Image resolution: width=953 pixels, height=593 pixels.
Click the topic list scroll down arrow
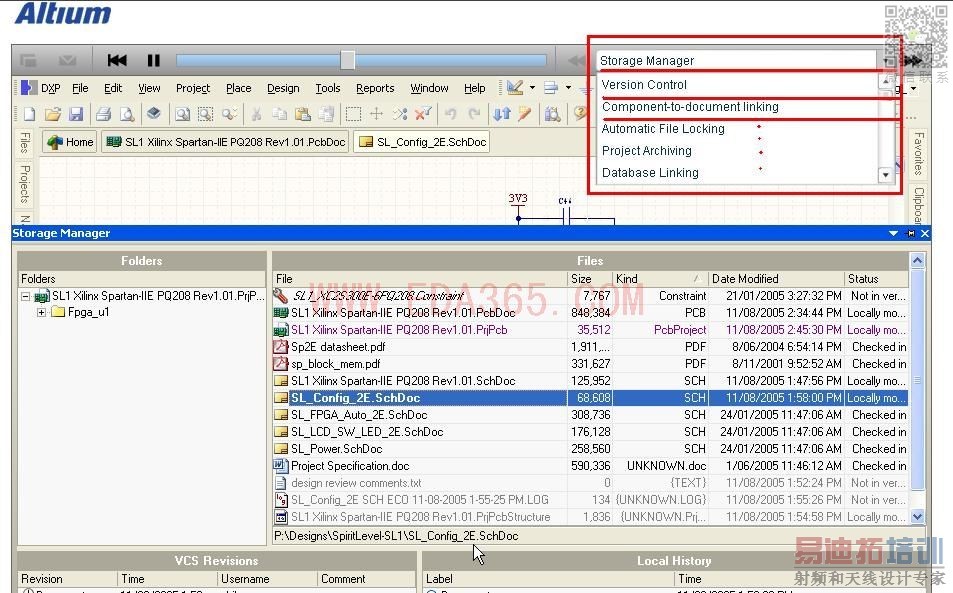tap(886, 175)
